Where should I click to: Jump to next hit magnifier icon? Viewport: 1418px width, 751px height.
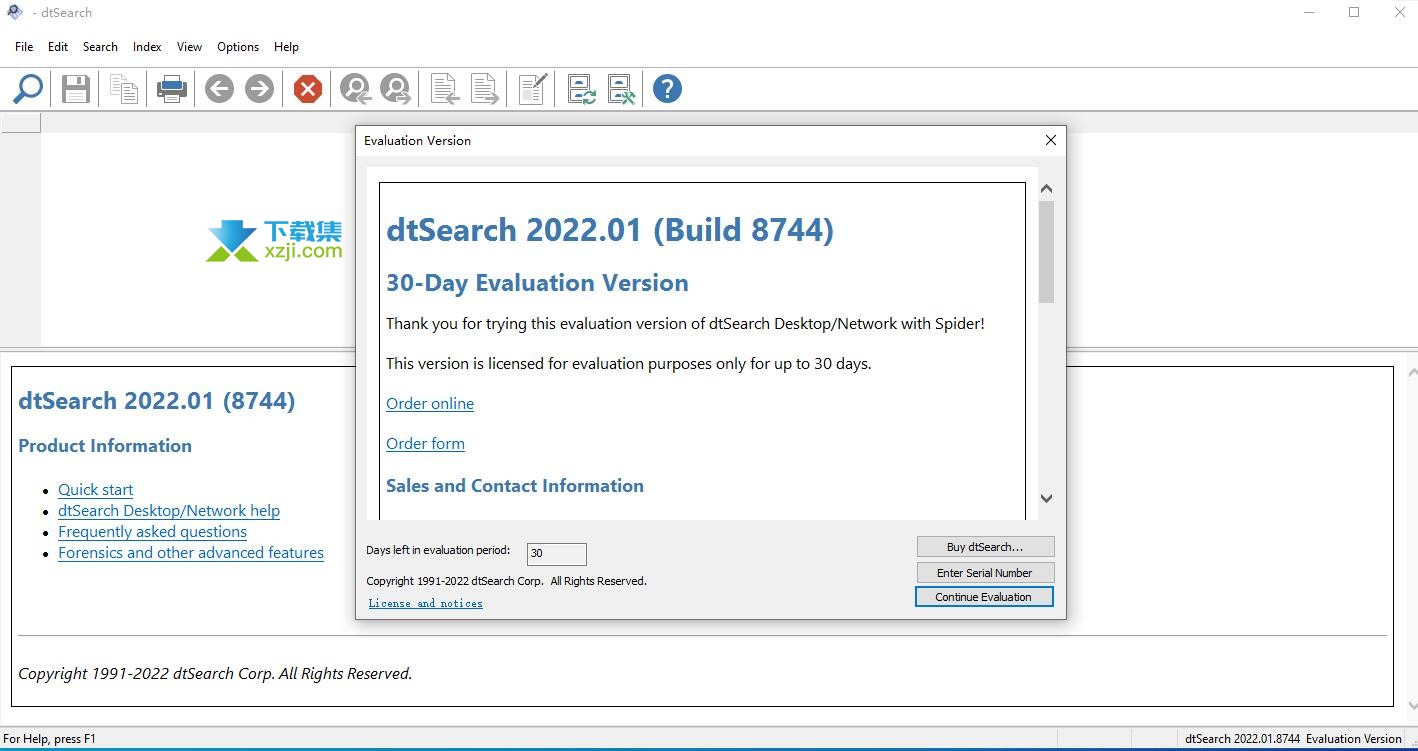click(396, 89)
